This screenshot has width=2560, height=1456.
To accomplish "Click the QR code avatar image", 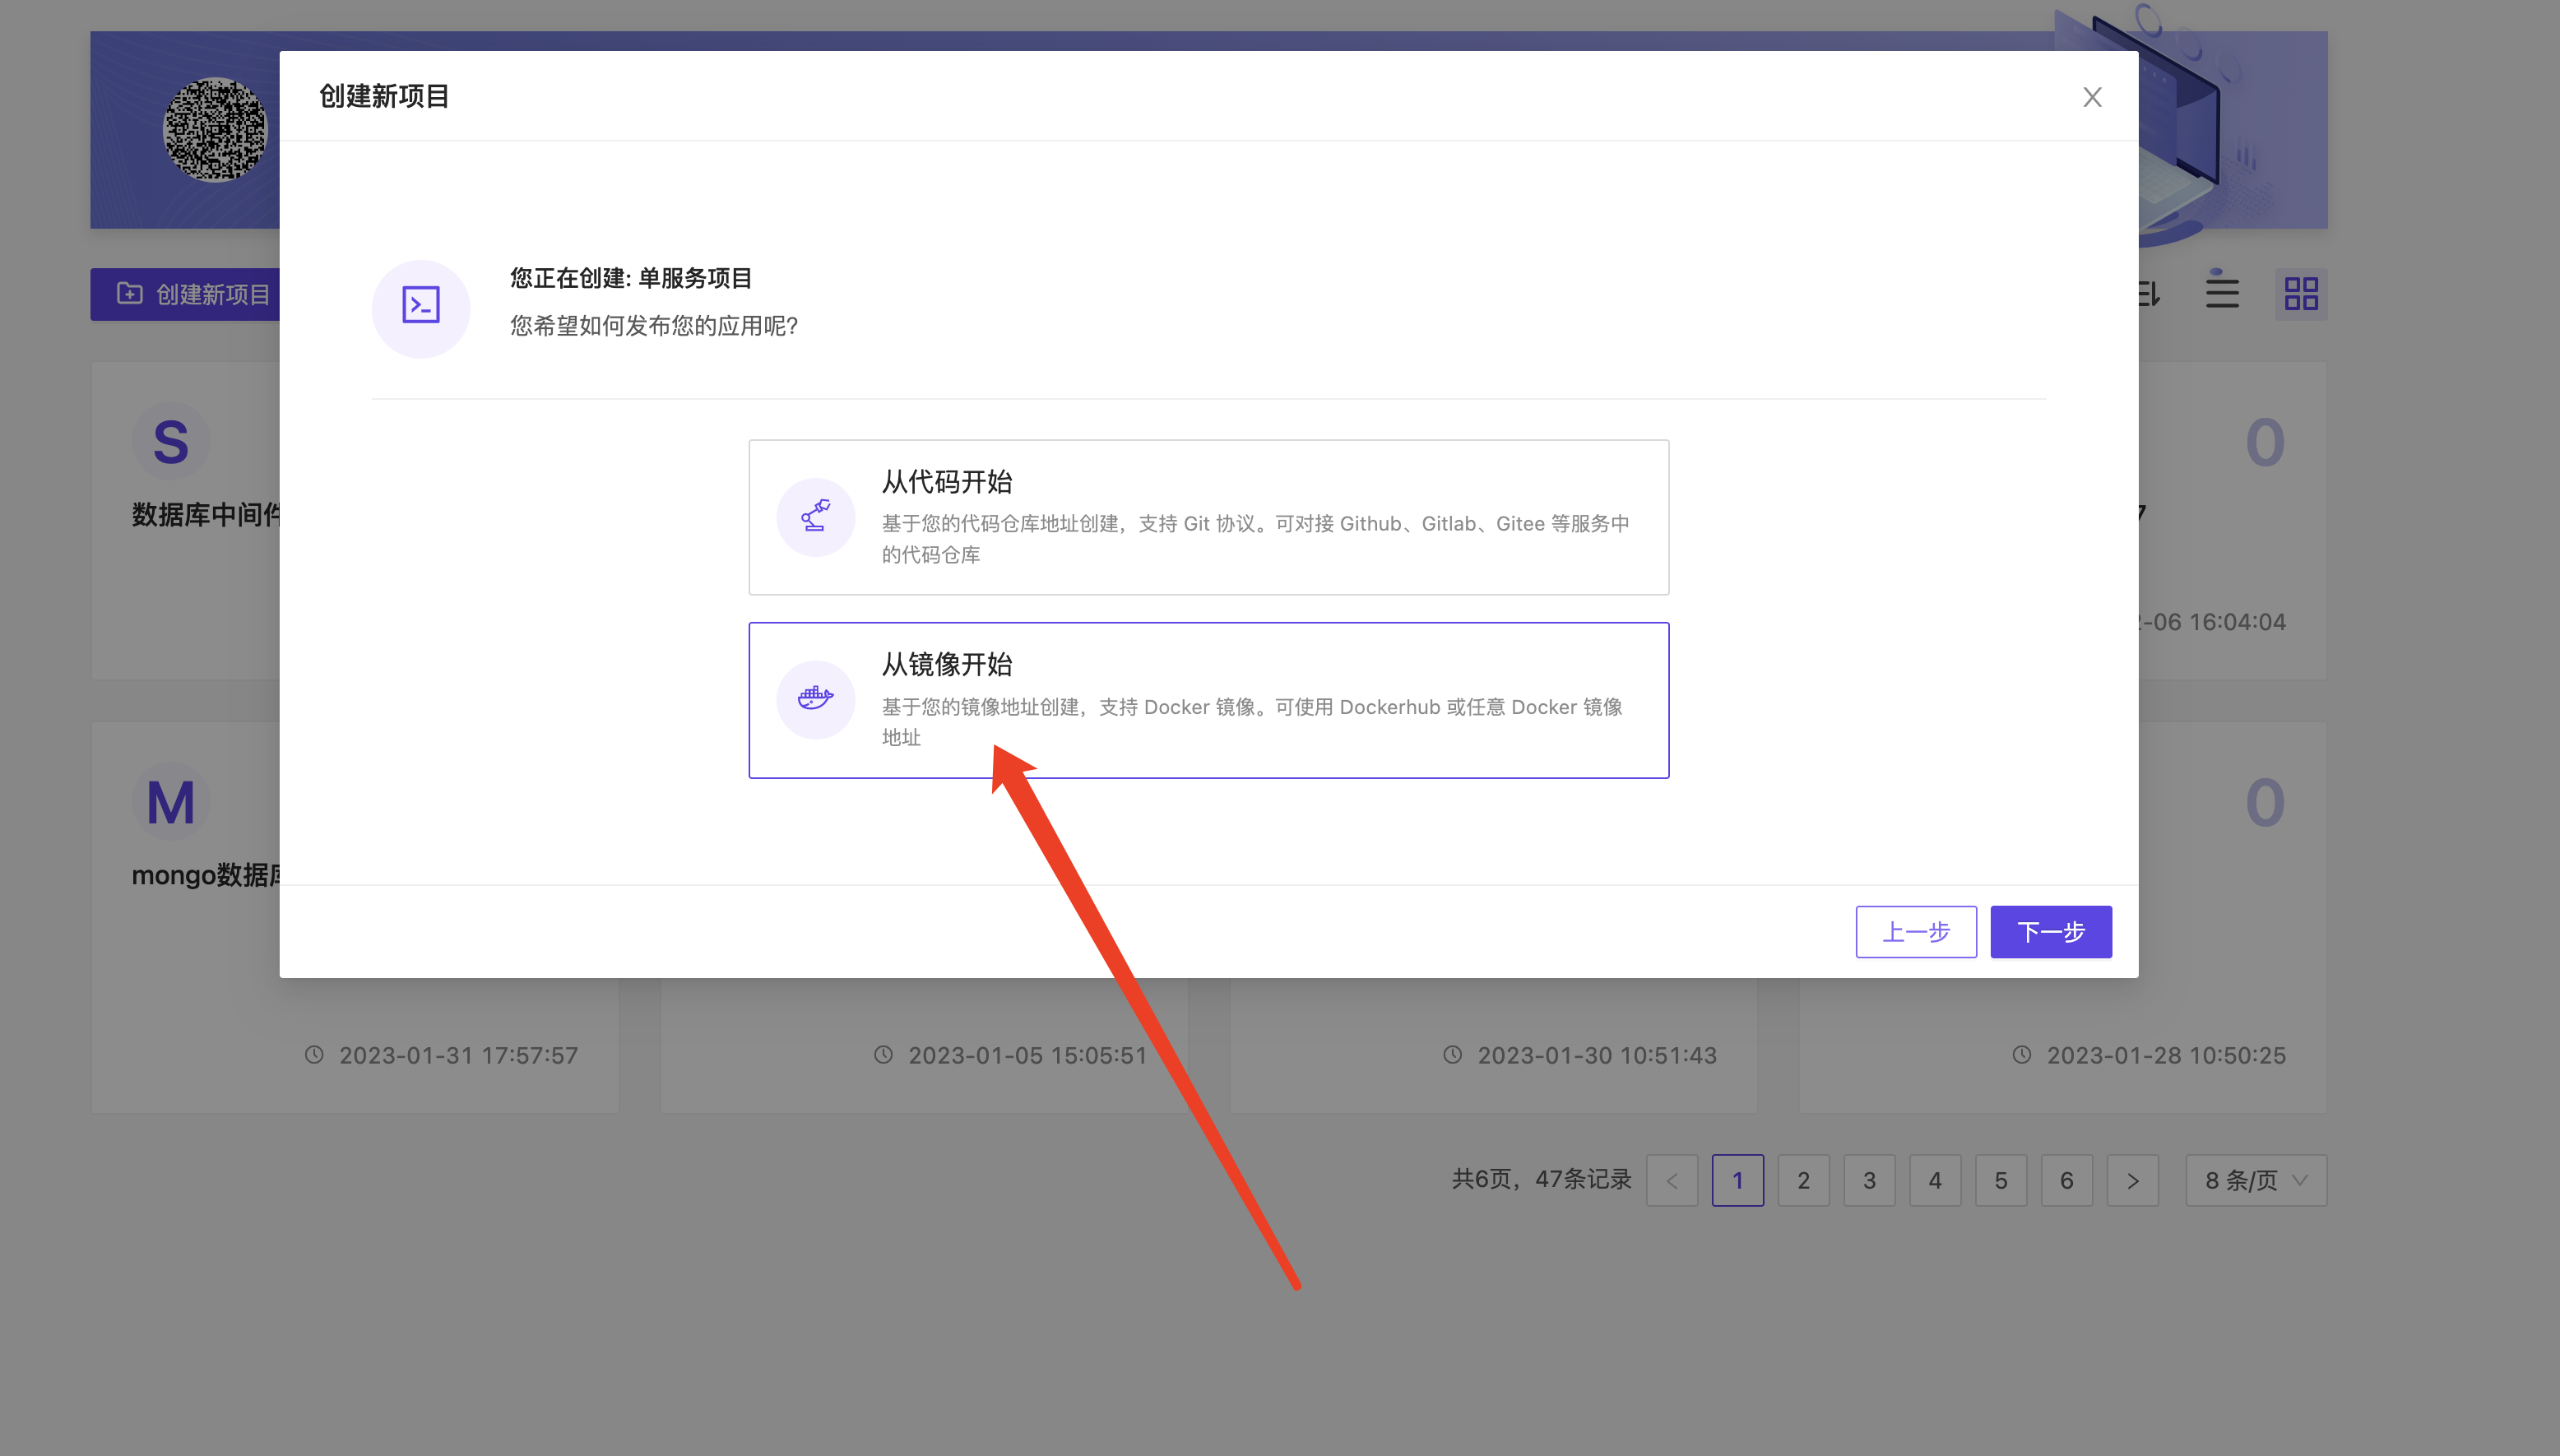I will point(215,130).
